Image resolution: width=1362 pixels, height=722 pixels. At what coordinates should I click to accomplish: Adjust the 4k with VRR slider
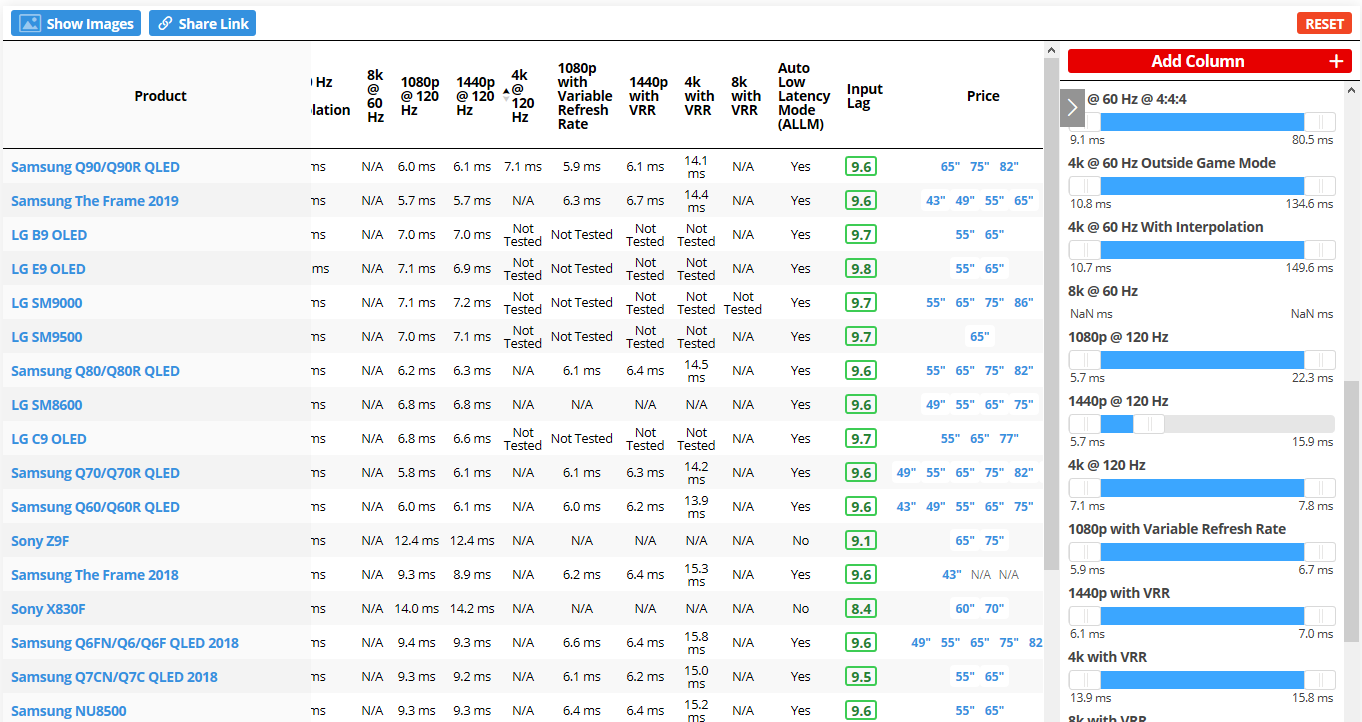coord(1201,680)
